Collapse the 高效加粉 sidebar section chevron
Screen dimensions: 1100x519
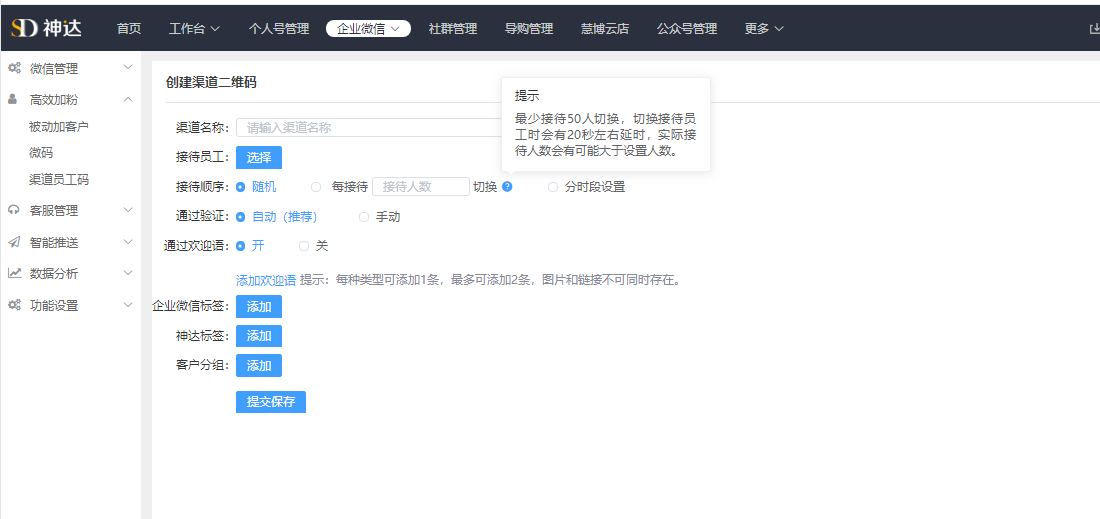pos(128,100)
